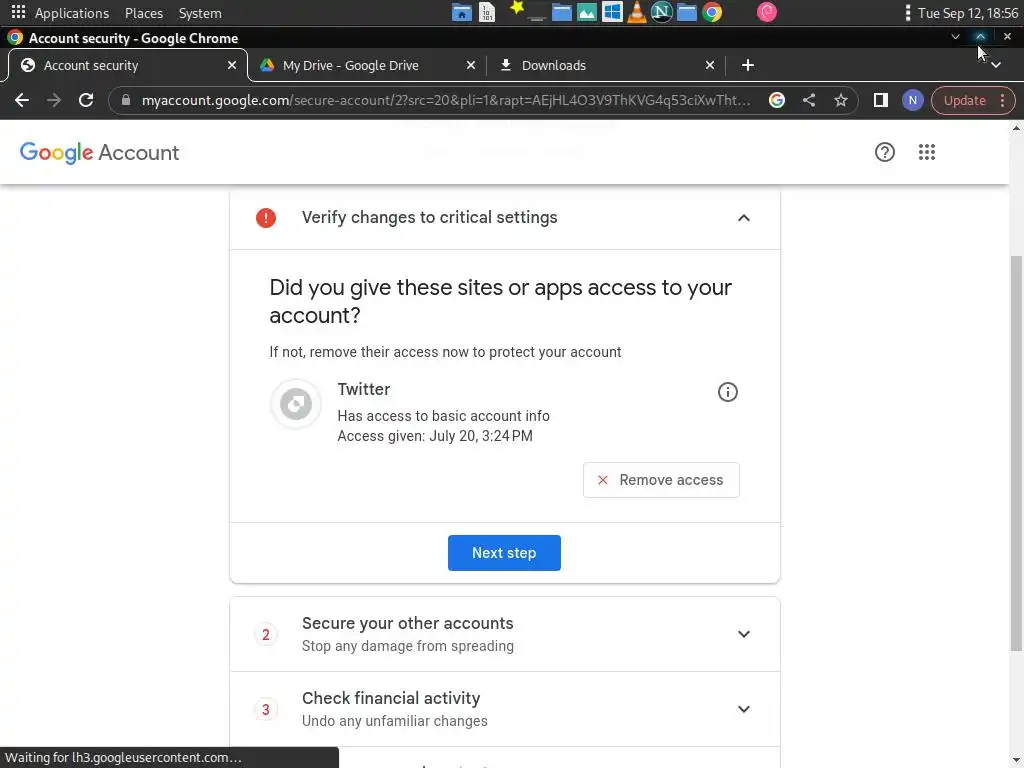Click the panel vertical dots handle
This screenshot has height=768, width=1024.
click(x=907, y=12)
